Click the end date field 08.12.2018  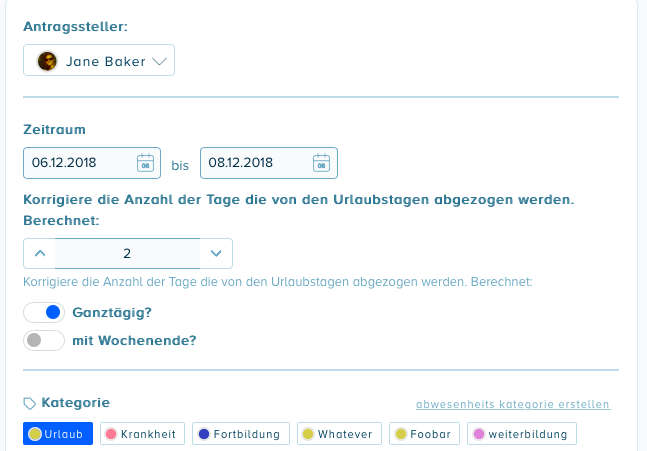pos(269,163)
